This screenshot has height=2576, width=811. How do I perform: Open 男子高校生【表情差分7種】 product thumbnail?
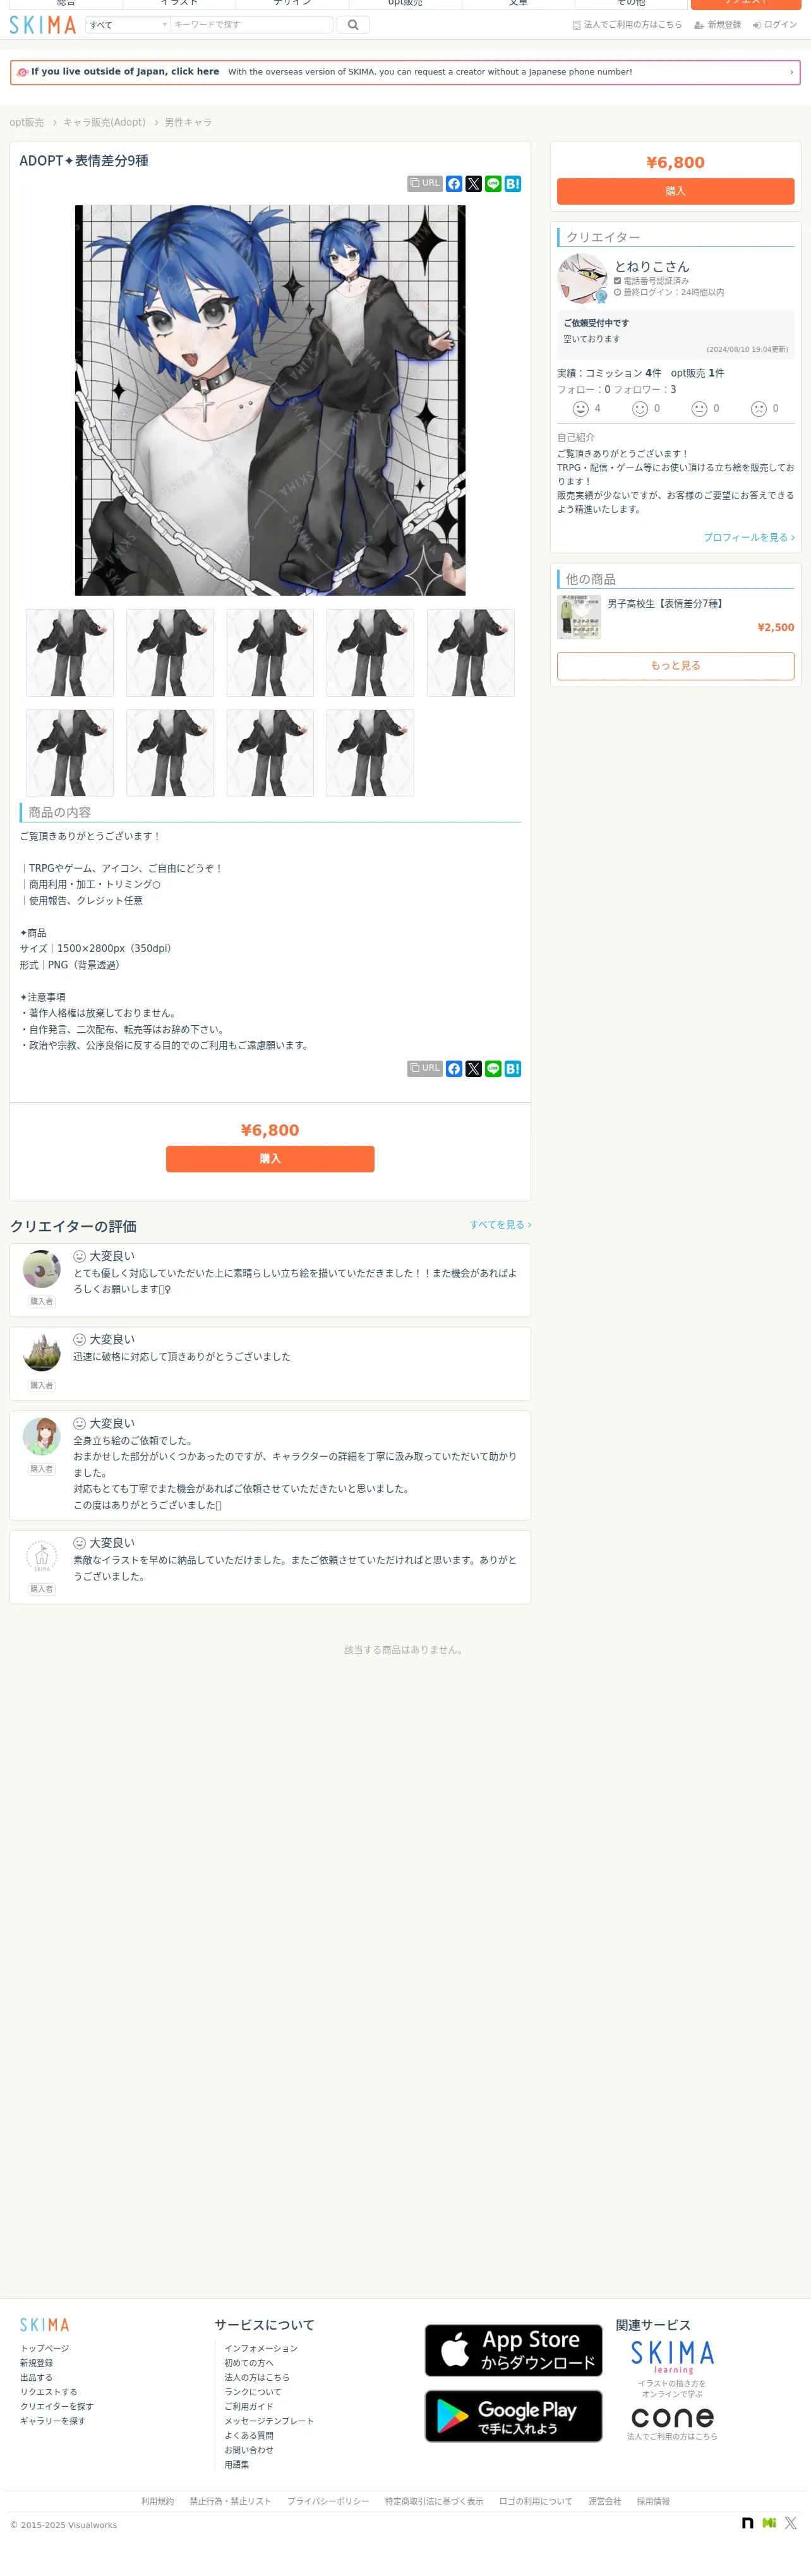tap(579, 617)
